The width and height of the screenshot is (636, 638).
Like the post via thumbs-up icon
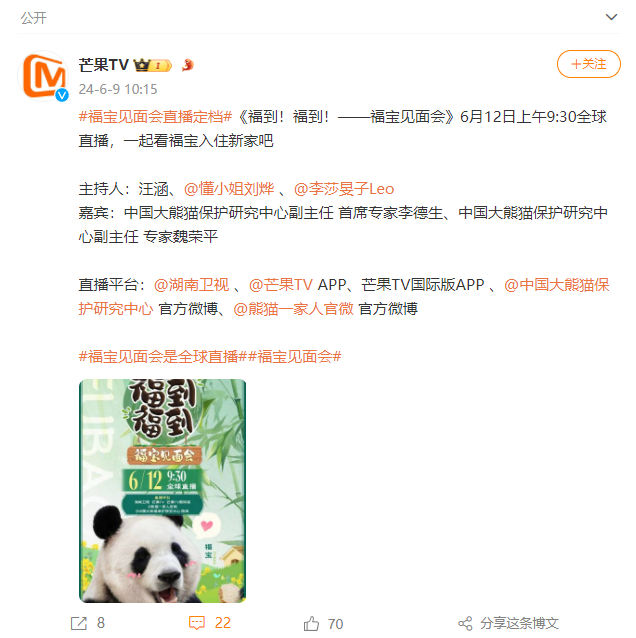tap(311, 623)
